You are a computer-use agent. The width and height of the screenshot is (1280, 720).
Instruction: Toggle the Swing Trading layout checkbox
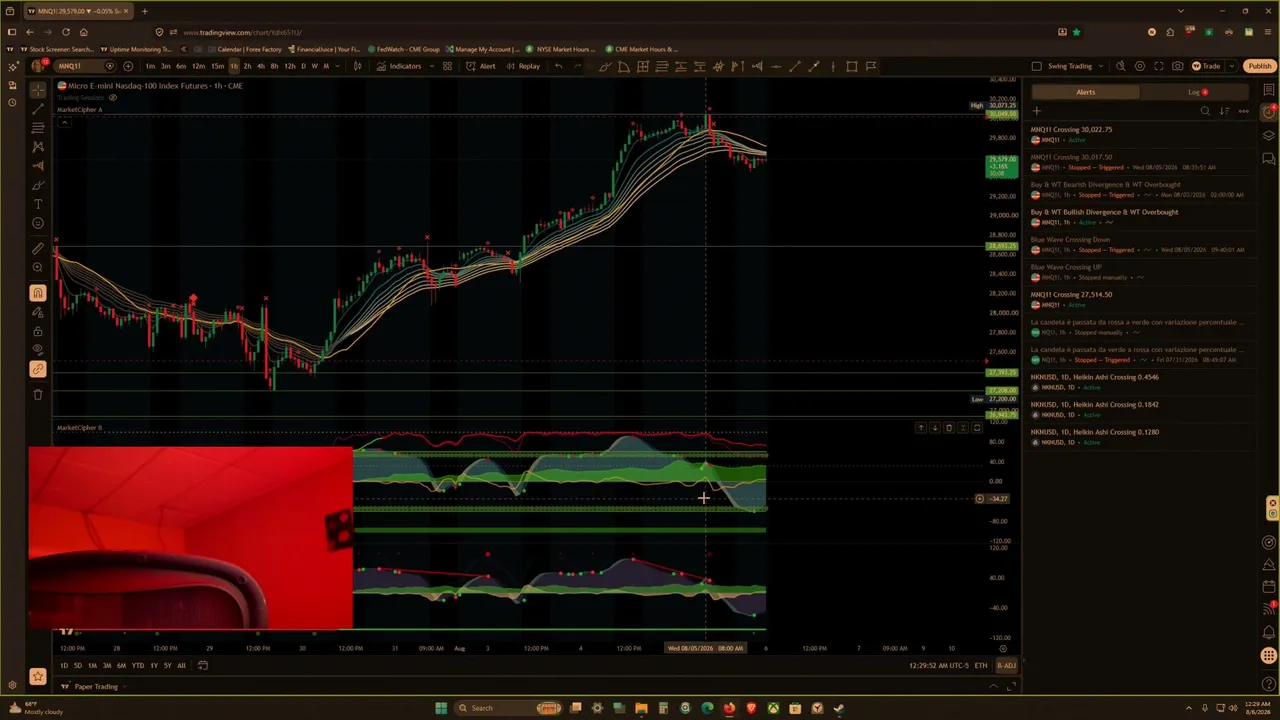(1036, 66)
